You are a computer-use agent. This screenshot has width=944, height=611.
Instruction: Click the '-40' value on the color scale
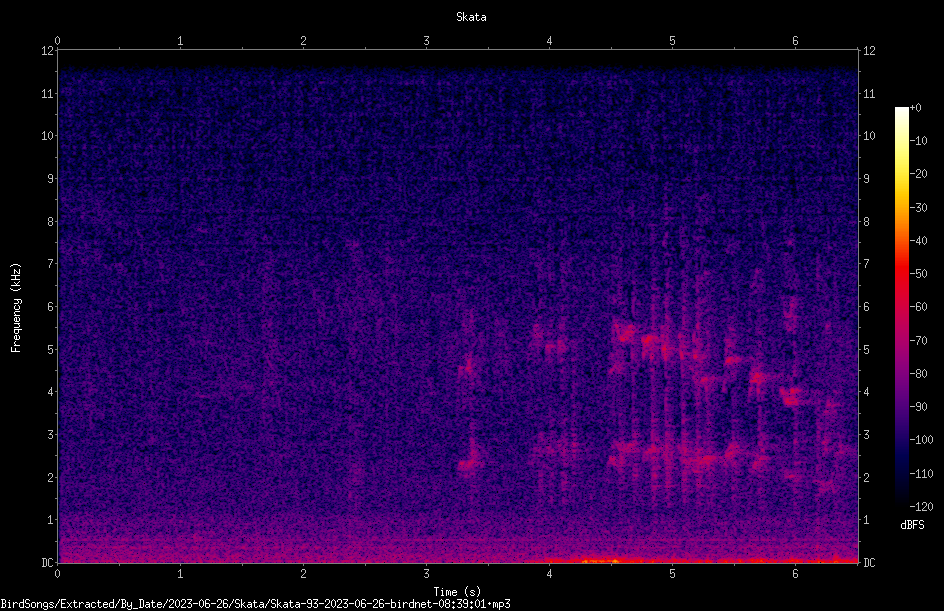(x=919, y=241)
